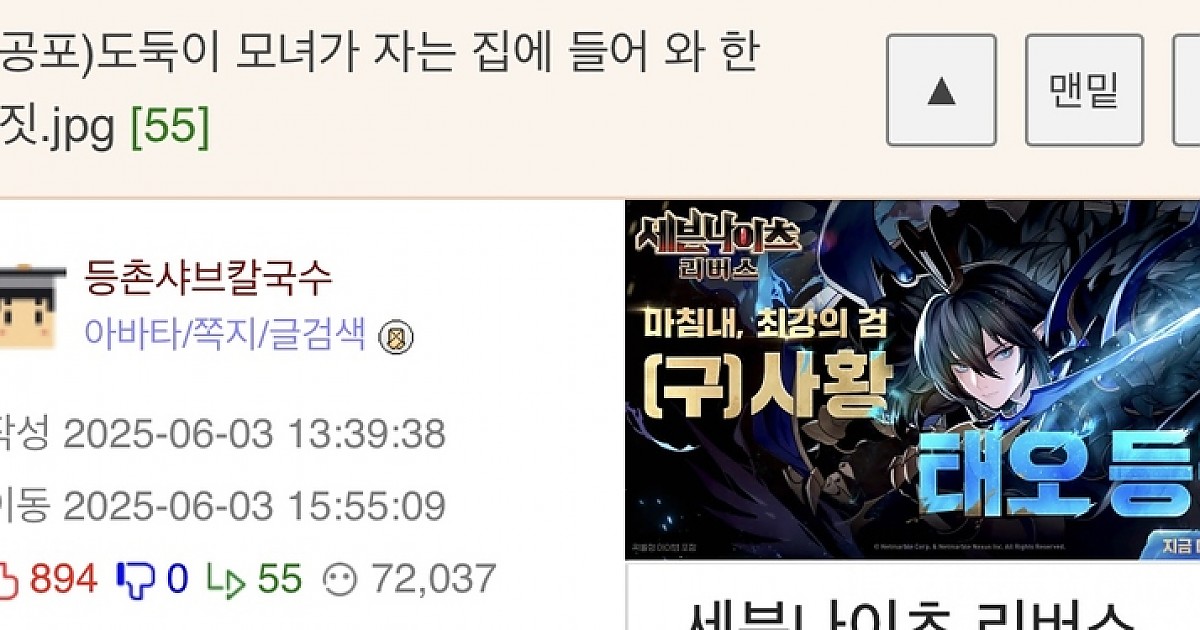Select the 이동 2025-06-03 15:55:09 timestamp
The image size is (1200, 630).
tap(222, 506)
